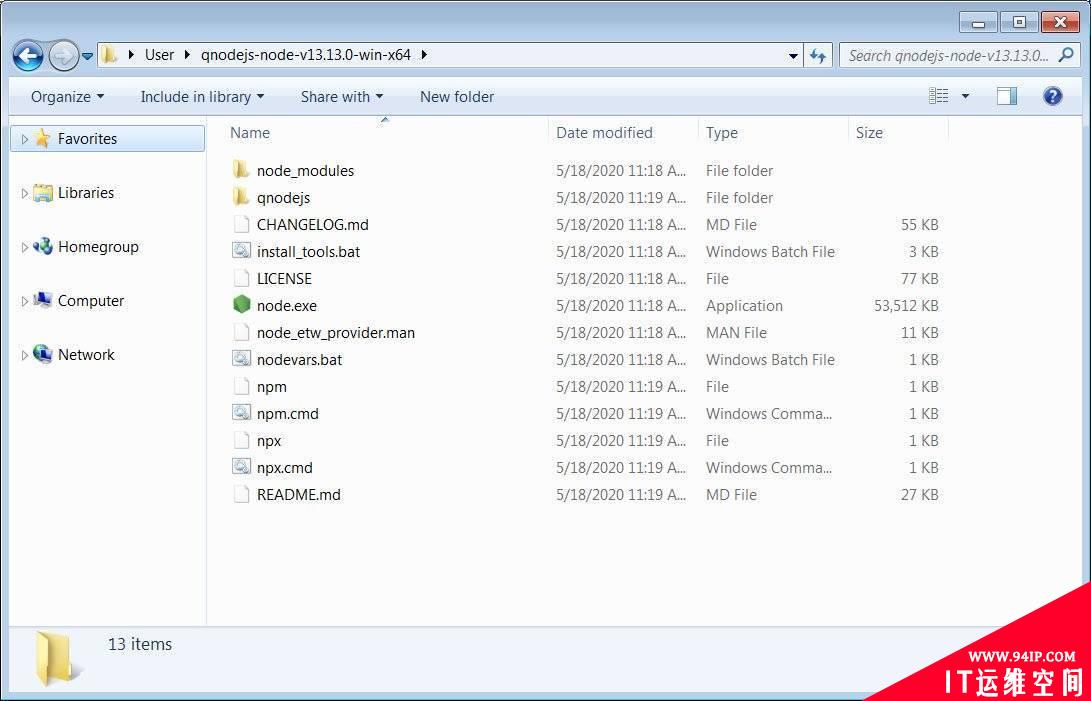
Task: Expand the Computer tree node arrow
Action: coord(24,301)
